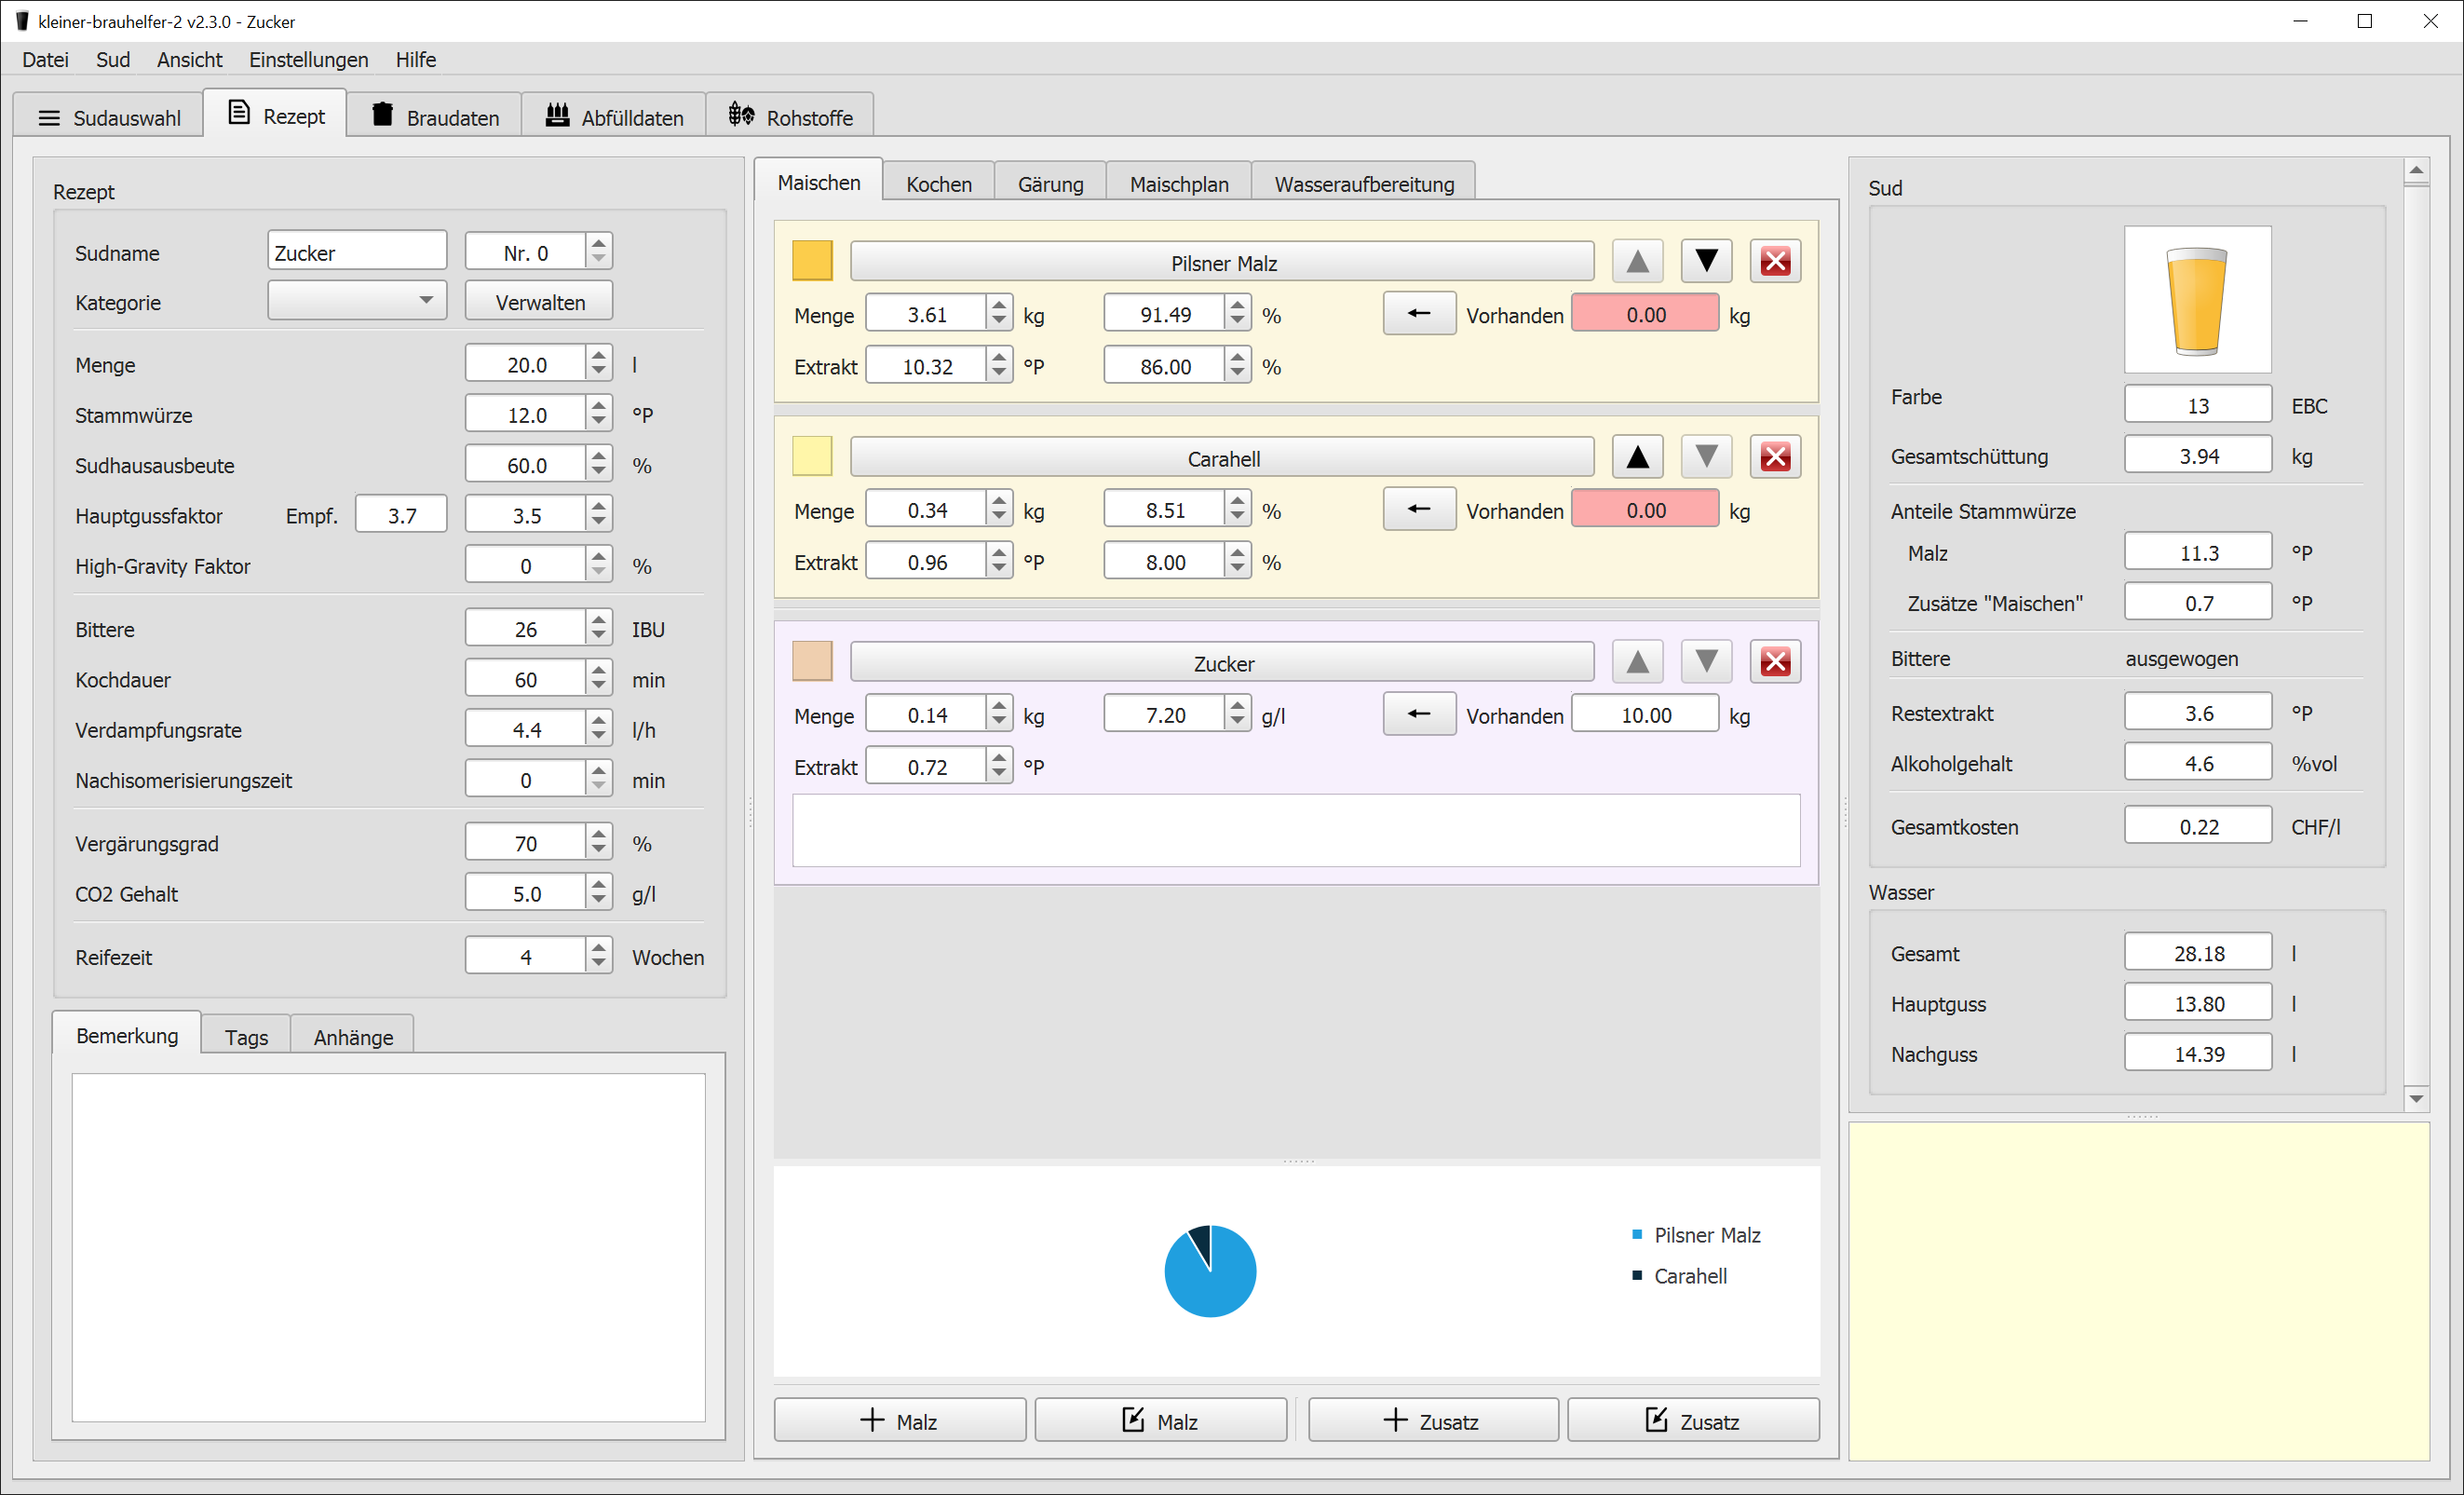
Task: Increase the Vergärungsgrad spinner
Action: (598, 835)
